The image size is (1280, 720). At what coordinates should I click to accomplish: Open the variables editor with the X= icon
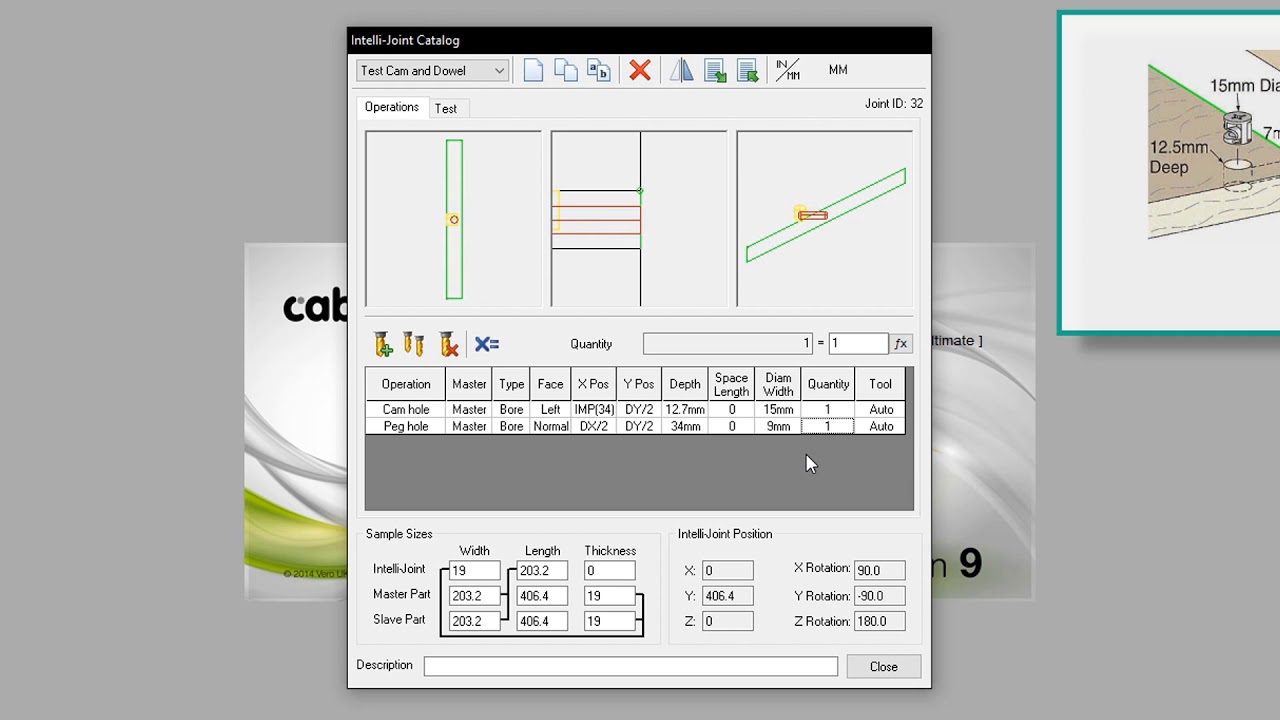coord(487,344)
